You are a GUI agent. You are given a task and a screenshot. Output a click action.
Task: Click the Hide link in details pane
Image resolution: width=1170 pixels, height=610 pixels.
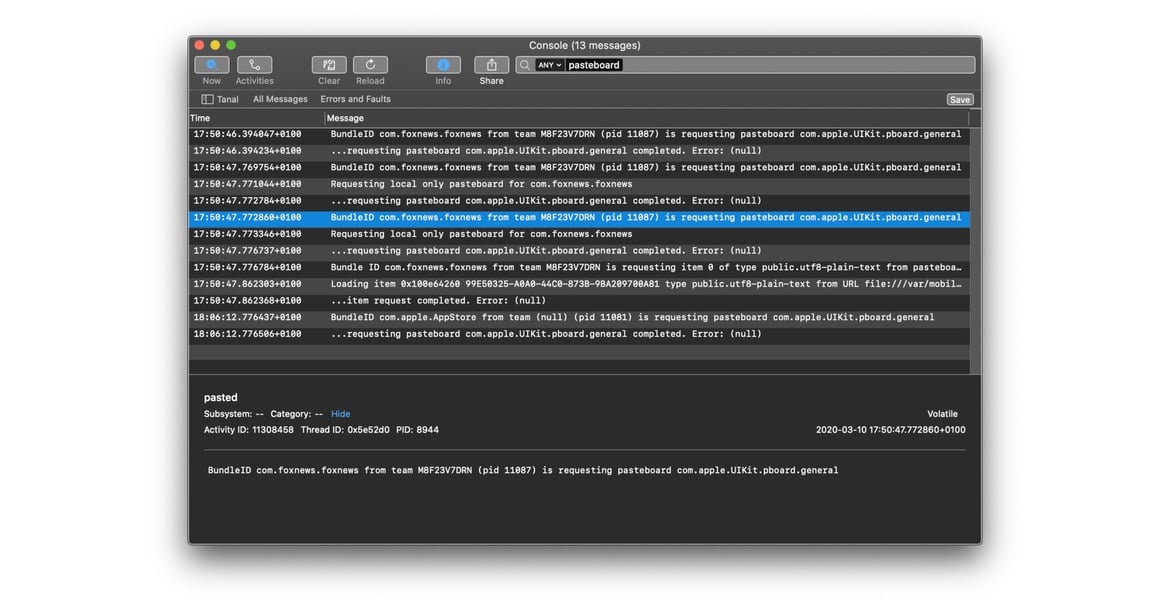pos(340,414)
